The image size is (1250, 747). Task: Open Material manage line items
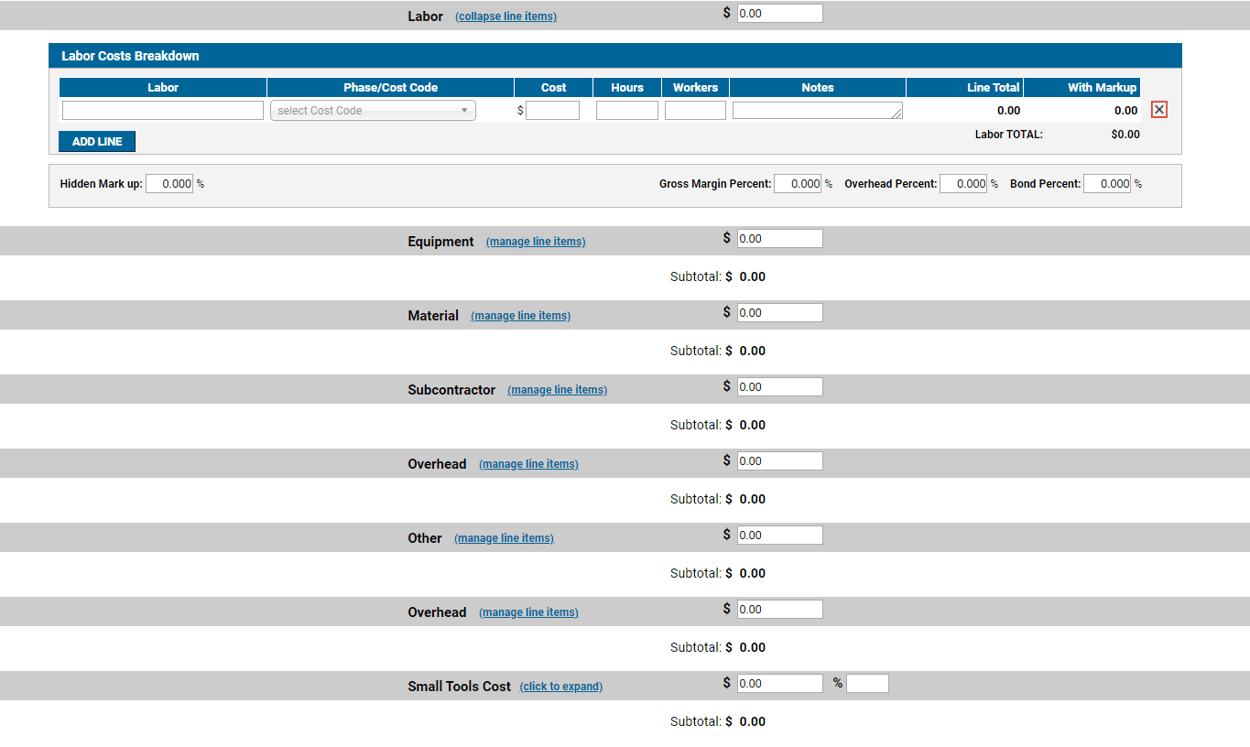521,316
